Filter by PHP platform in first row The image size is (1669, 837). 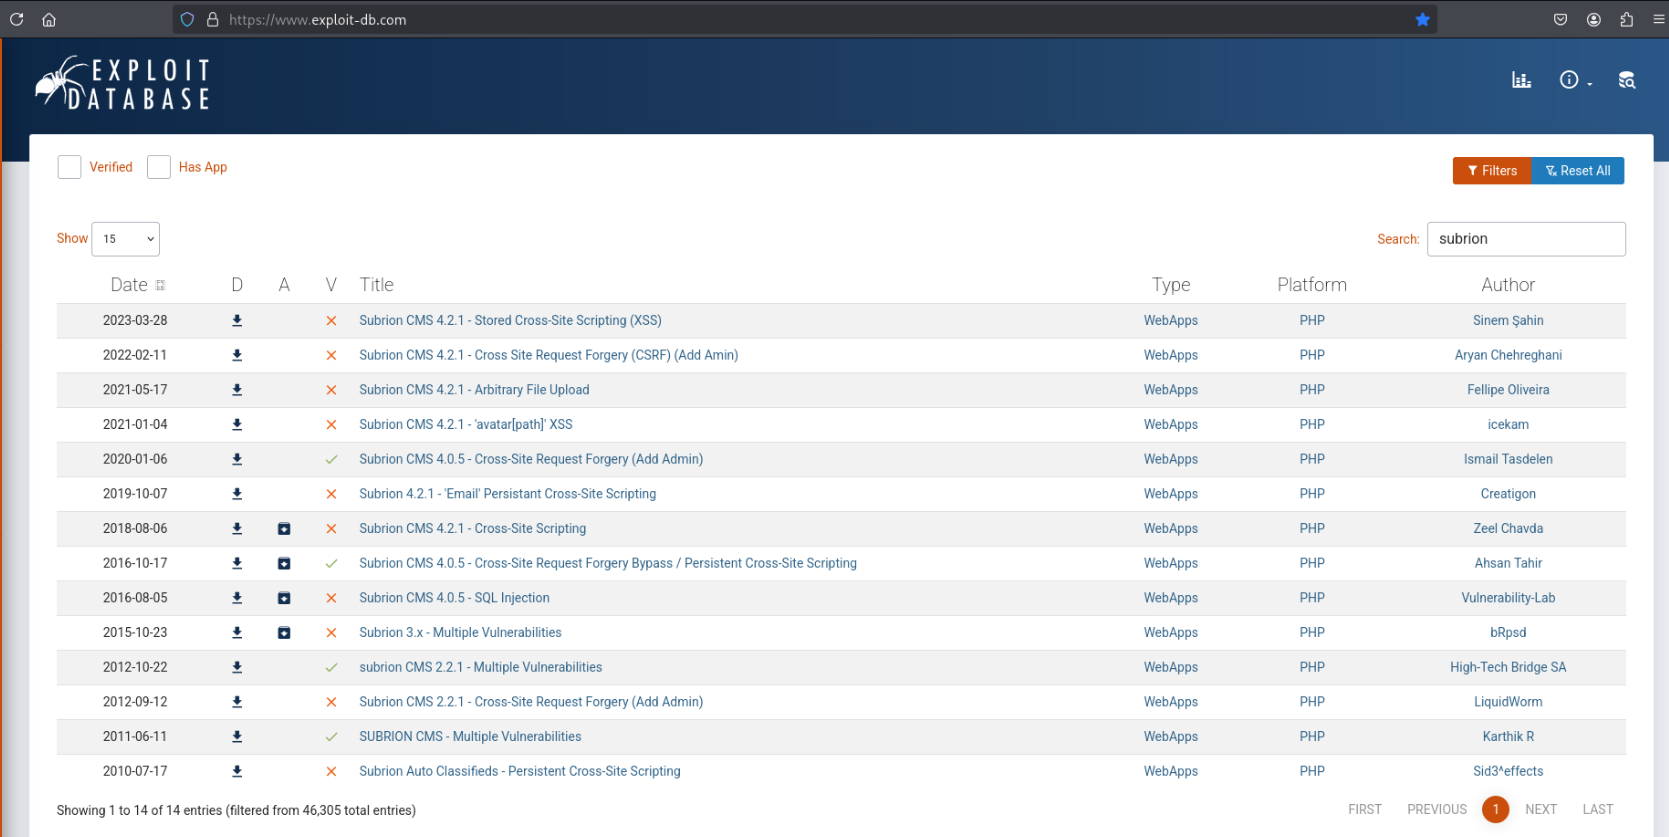[x=1312, y=321]
